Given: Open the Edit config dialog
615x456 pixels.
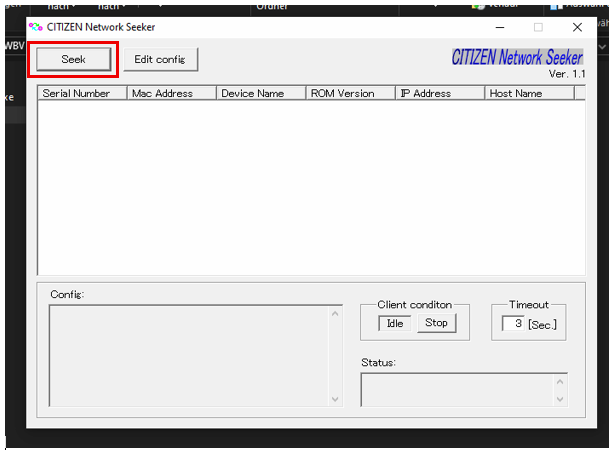Looking at the screenshot, I should click(160, 60).
